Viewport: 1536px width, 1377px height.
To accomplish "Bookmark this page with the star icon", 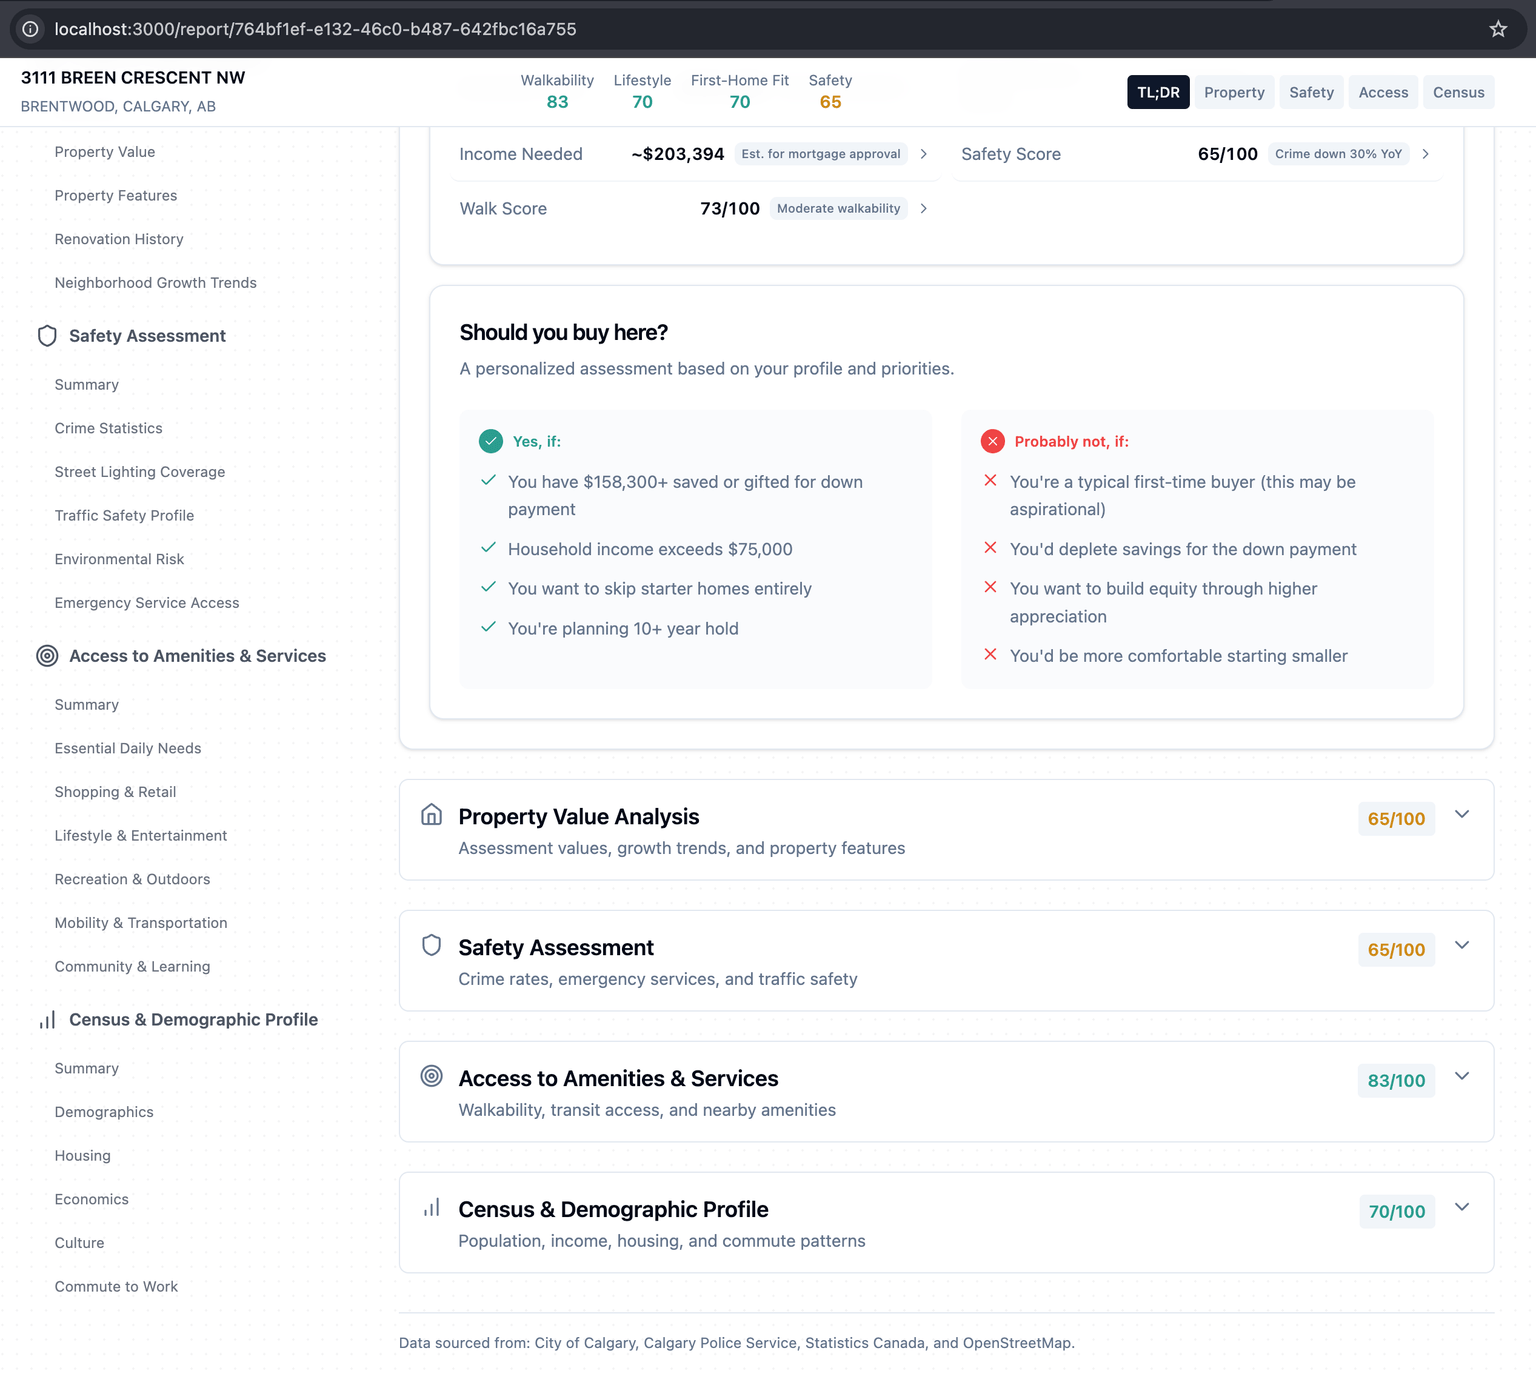I will point(1497,29).
